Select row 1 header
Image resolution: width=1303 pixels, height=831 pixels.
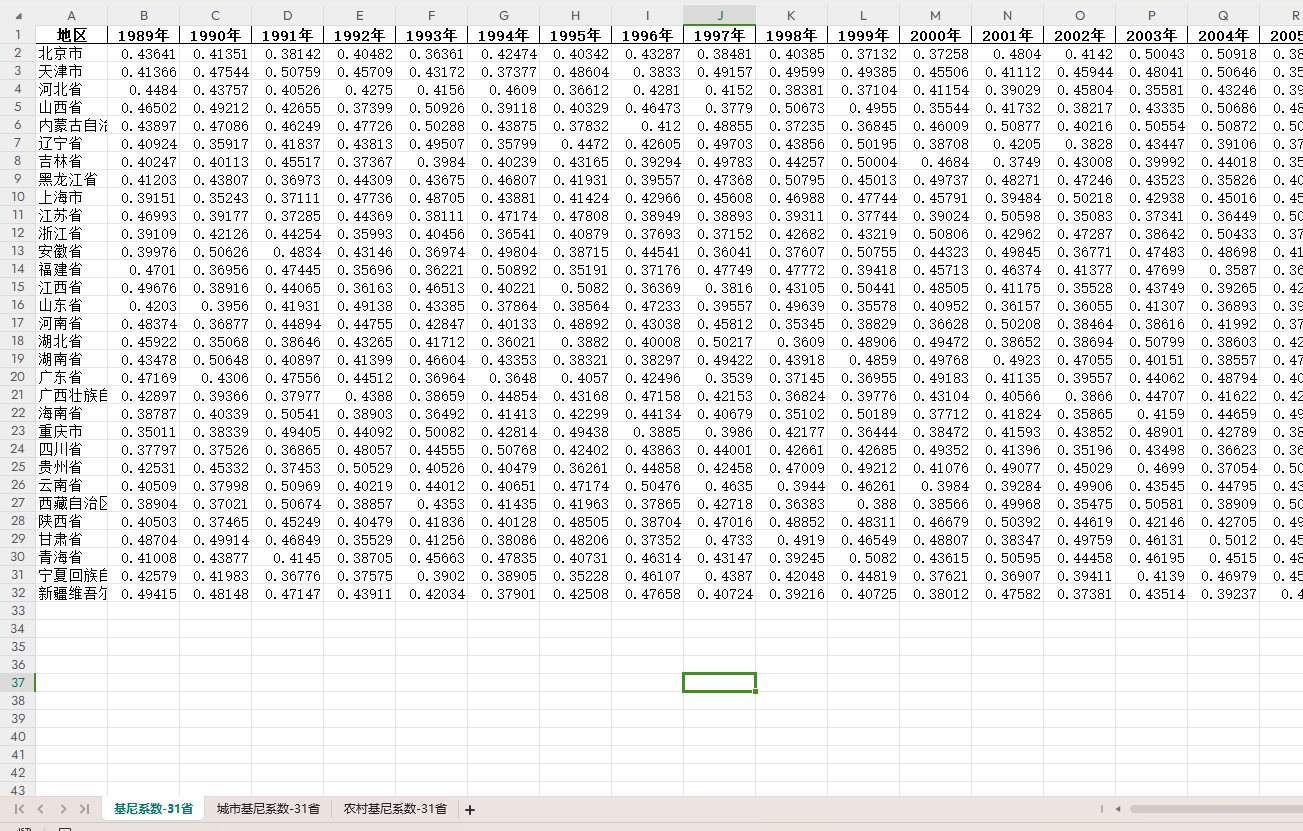tap(17, 34)
